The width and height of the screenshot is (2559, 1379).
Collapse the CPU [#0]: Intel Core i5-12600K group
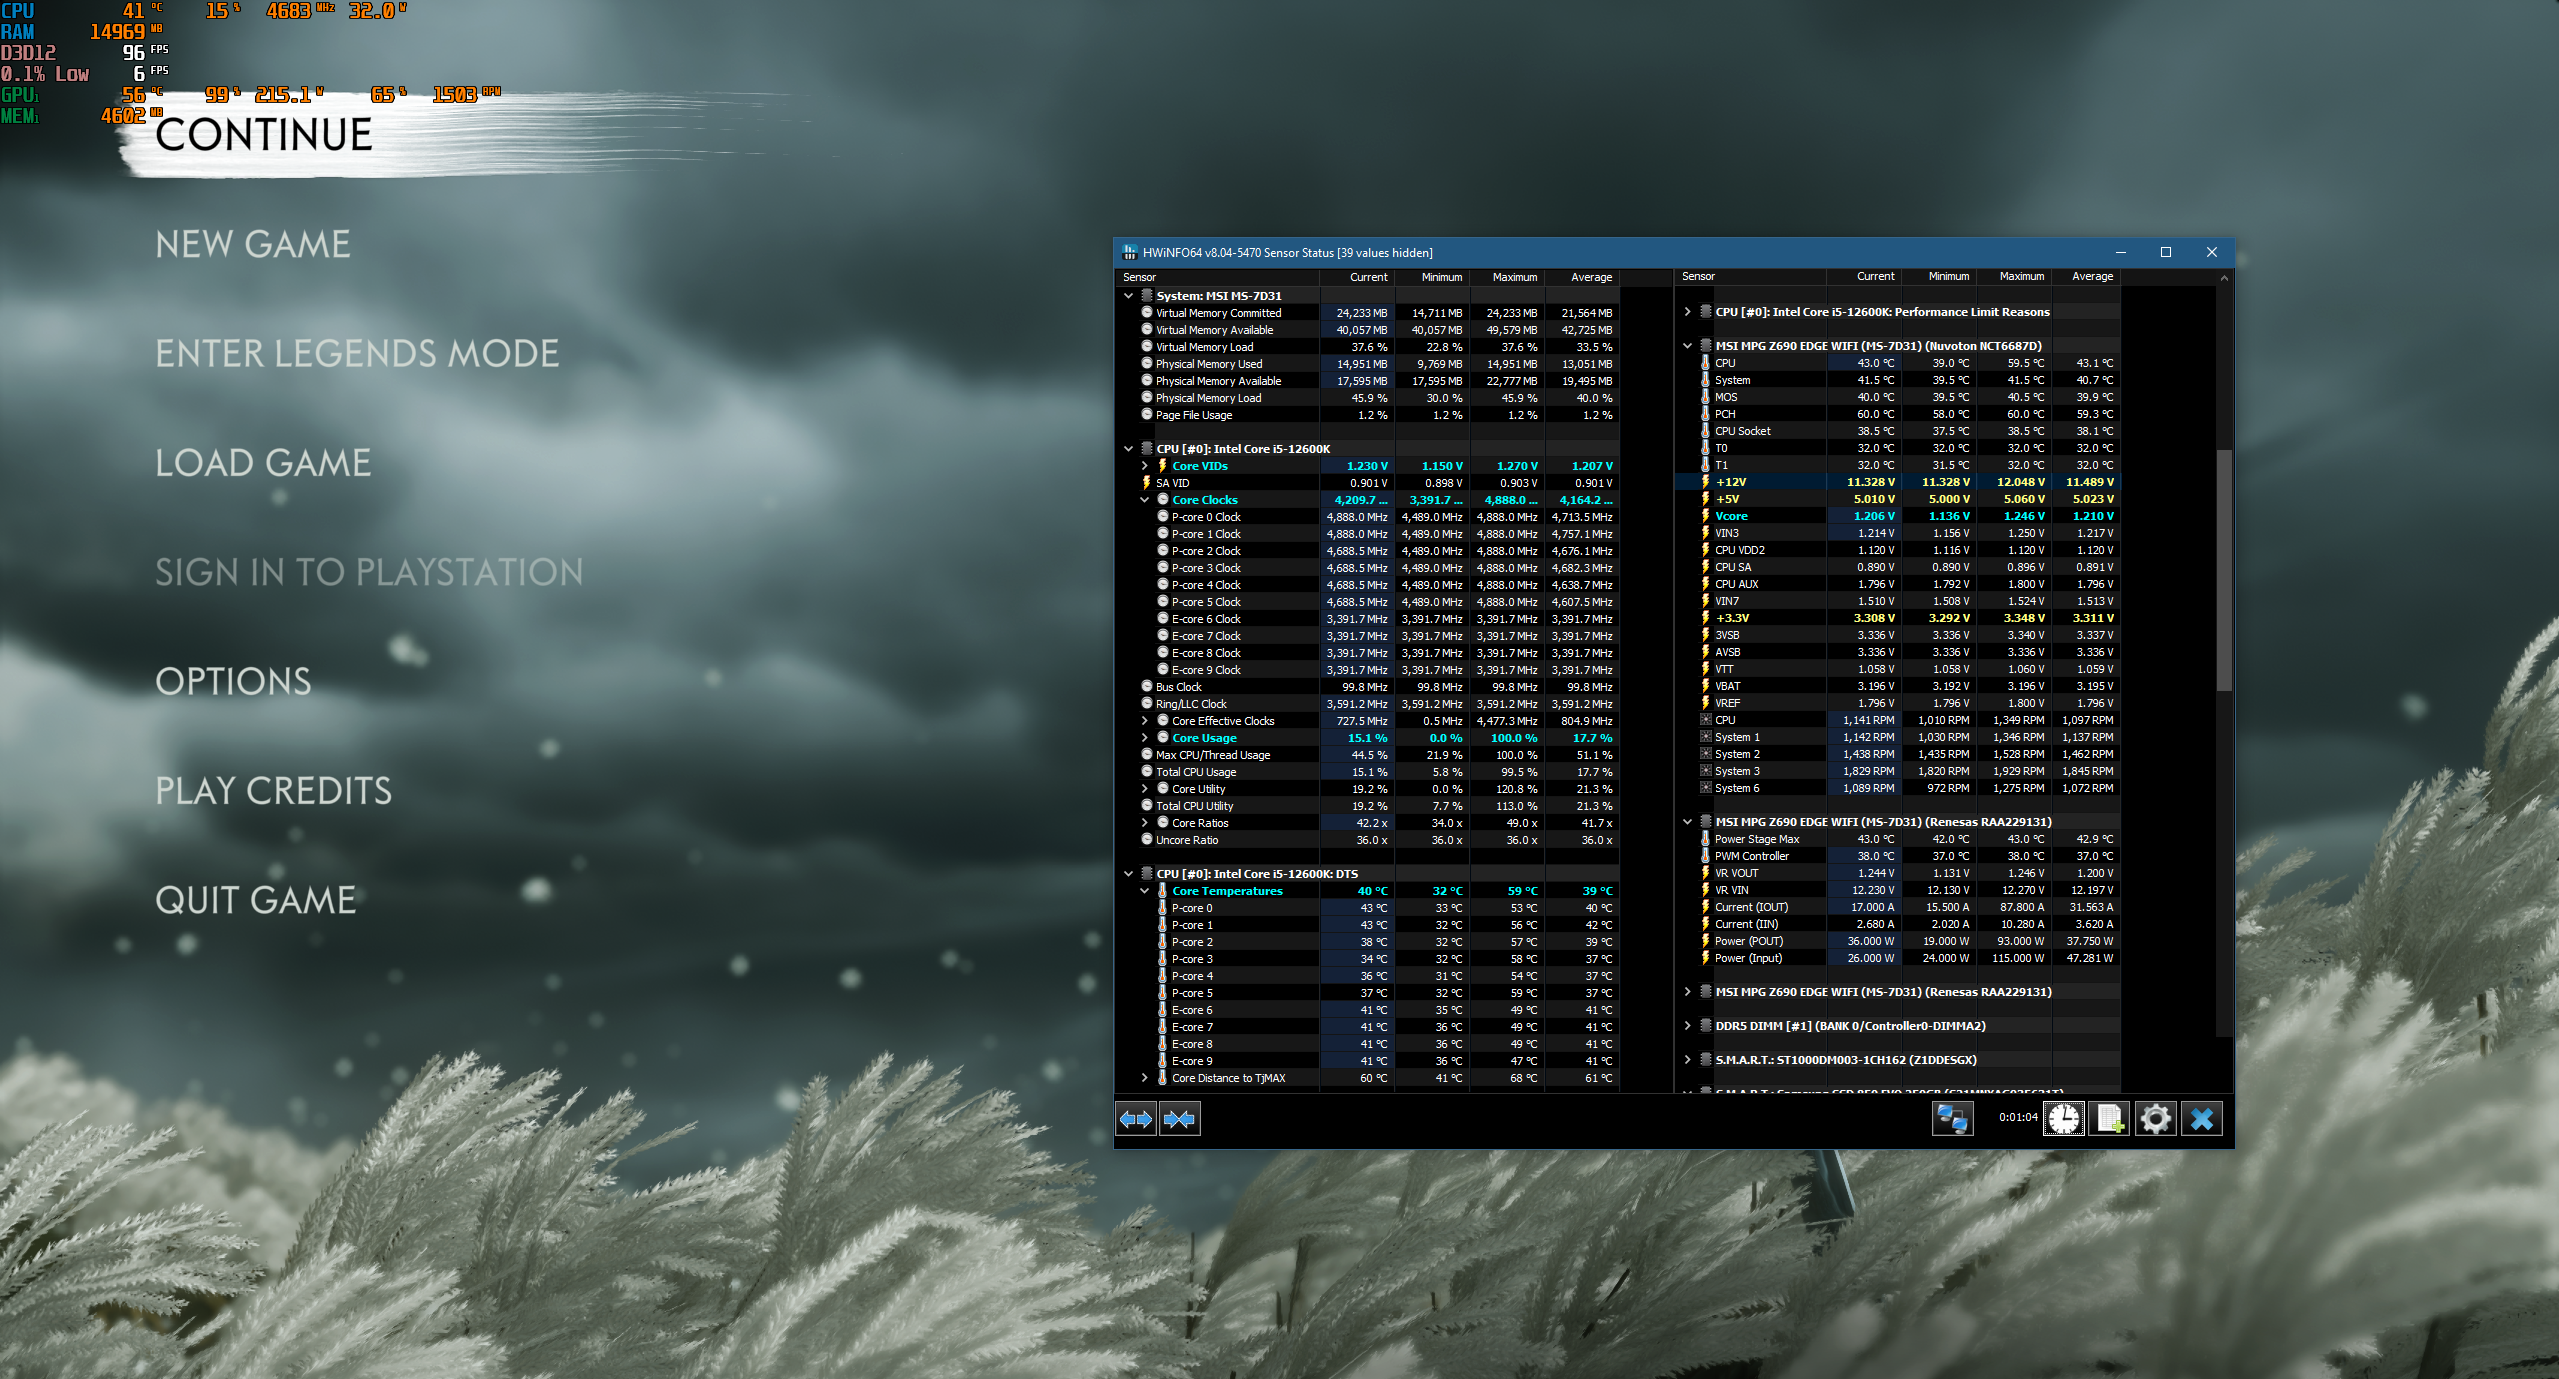pos(1129,449)
